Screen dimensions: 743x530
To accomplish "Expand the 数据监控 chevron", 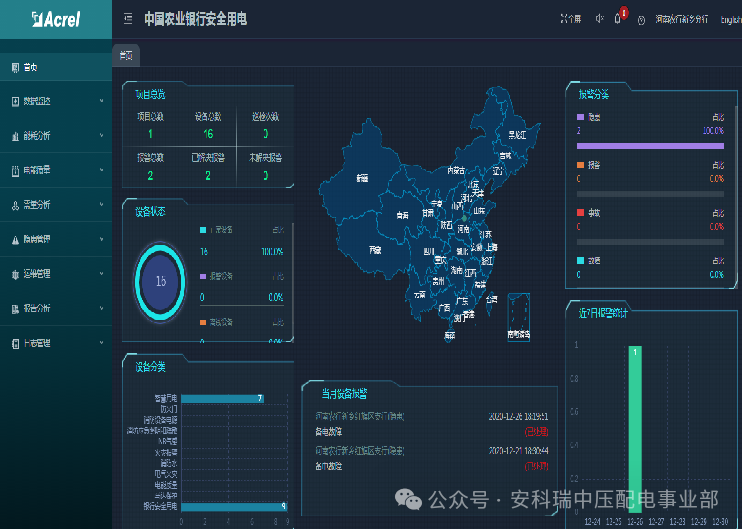I will pos(101,101).
